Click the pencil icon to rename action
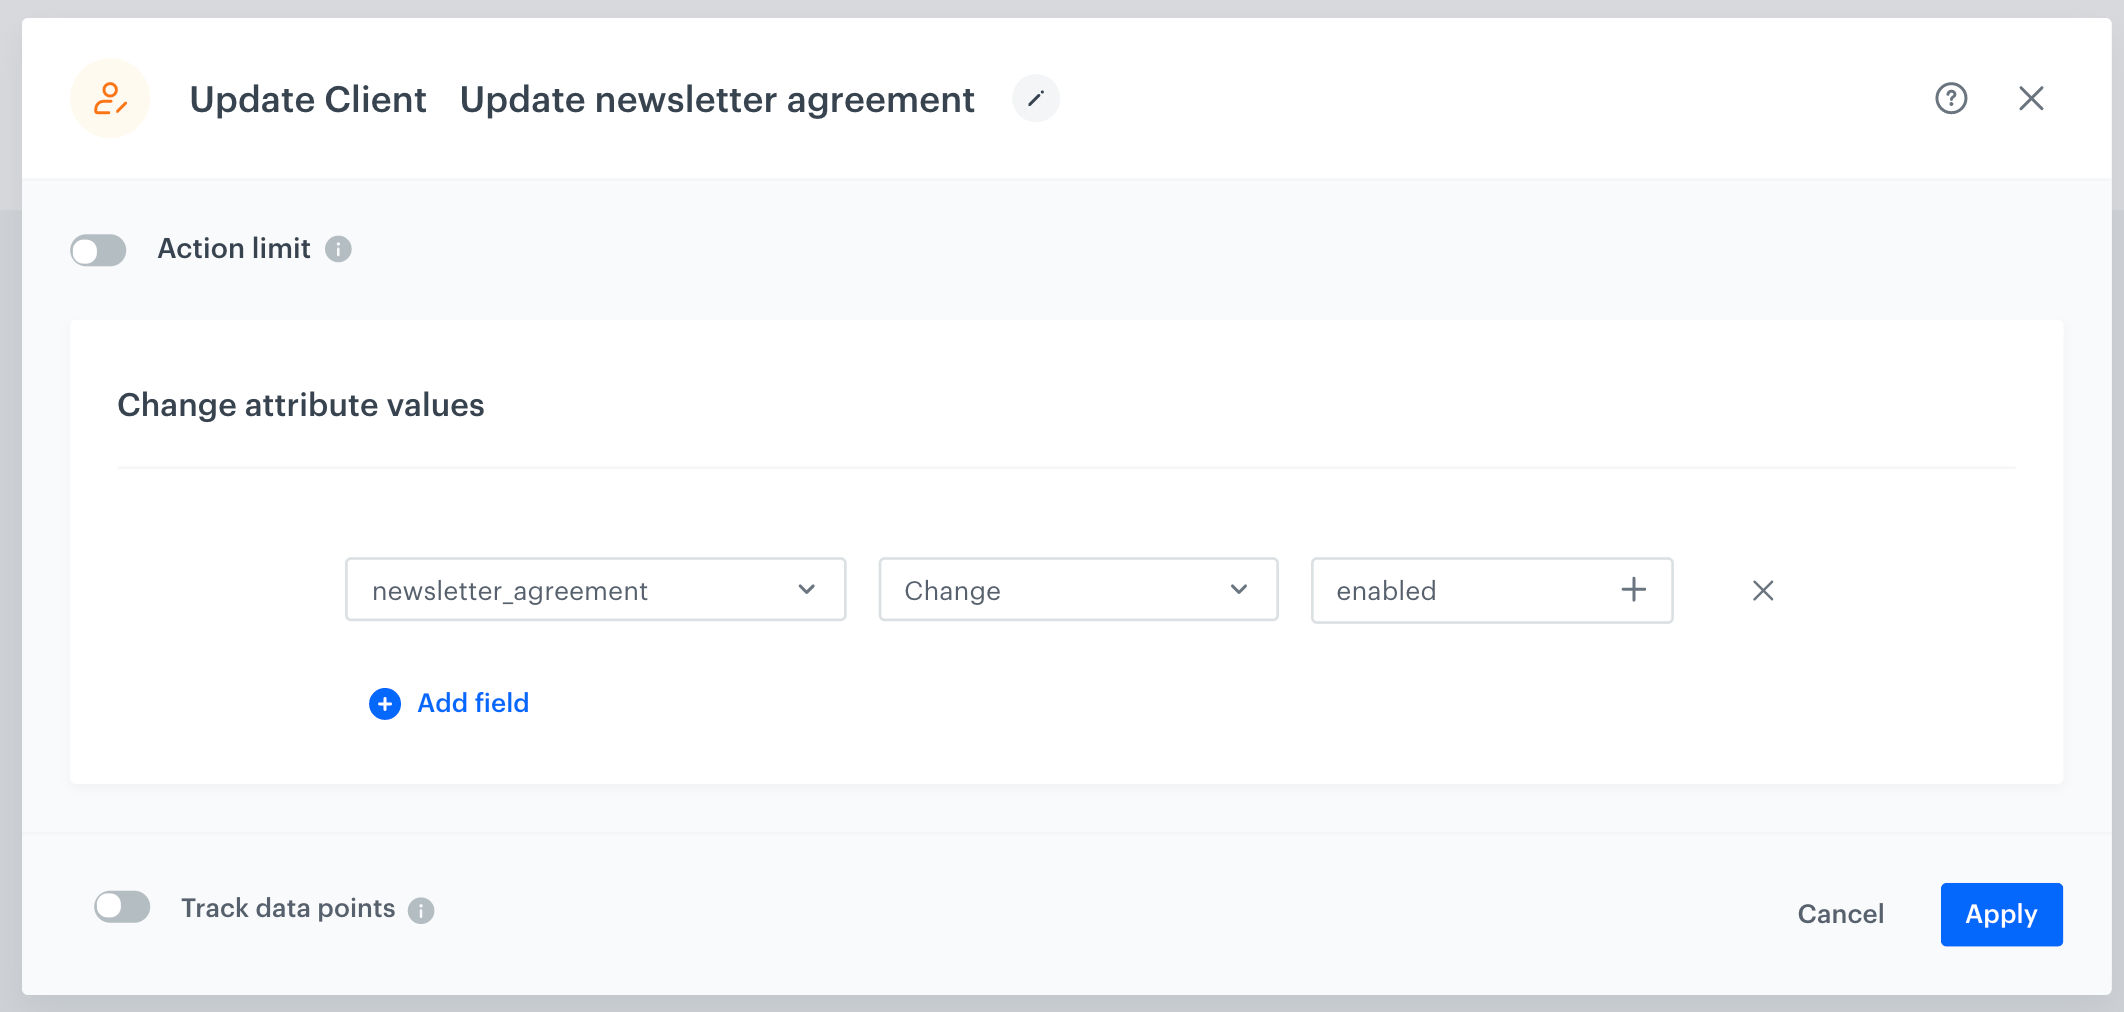The width and height of the screenshot is (2124, 1012). tap(1036, 98)
